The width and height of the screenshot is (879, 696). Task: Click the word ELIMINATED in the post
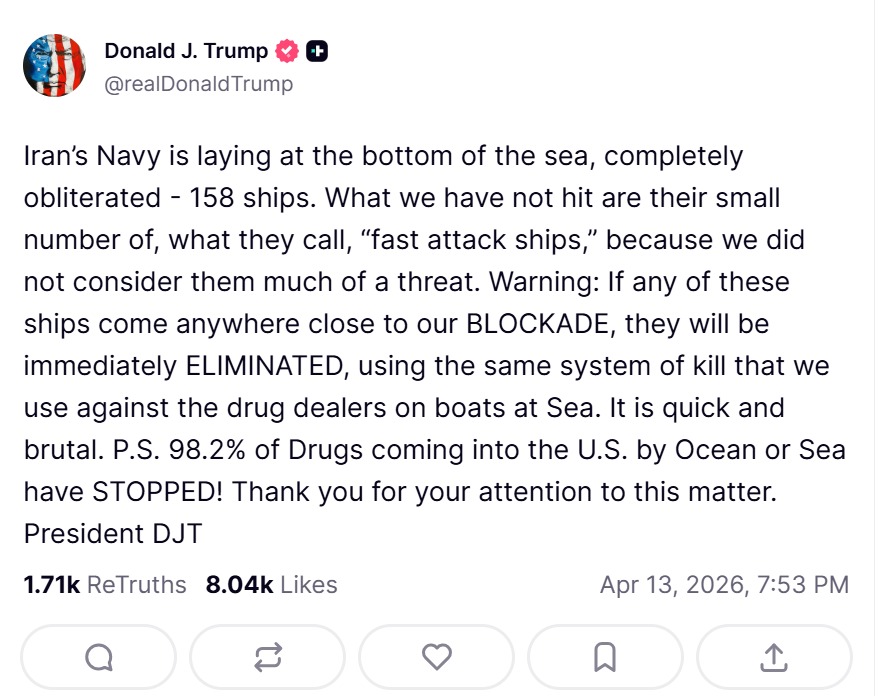[x=263, y=366]
